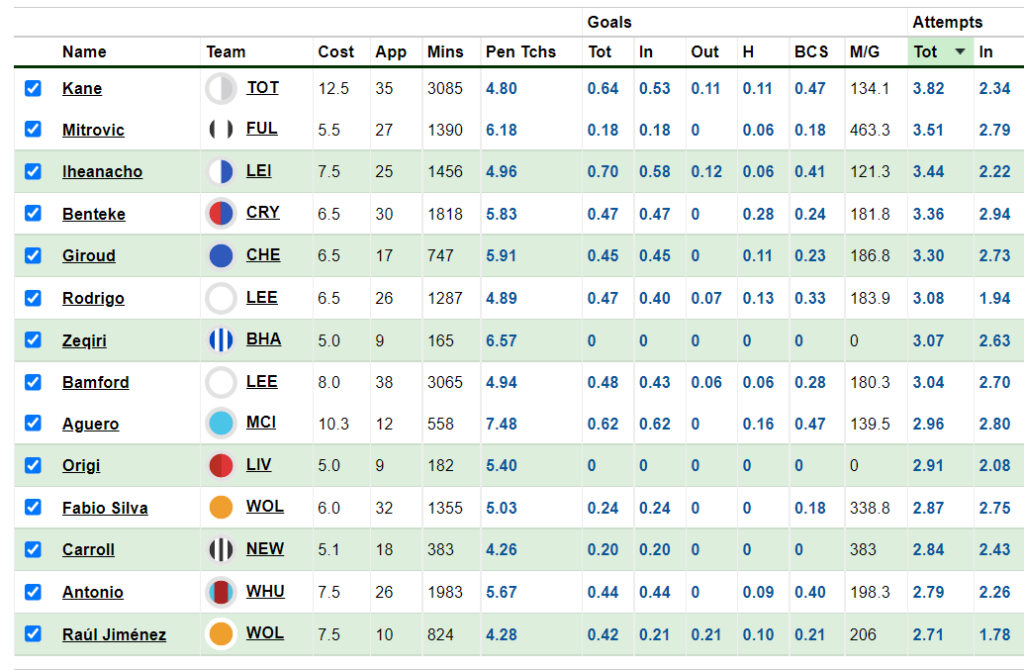Viewport: 1024px width, 670px height.
Task: Click the Brighton striped badge icon
Action: (221, 340)
